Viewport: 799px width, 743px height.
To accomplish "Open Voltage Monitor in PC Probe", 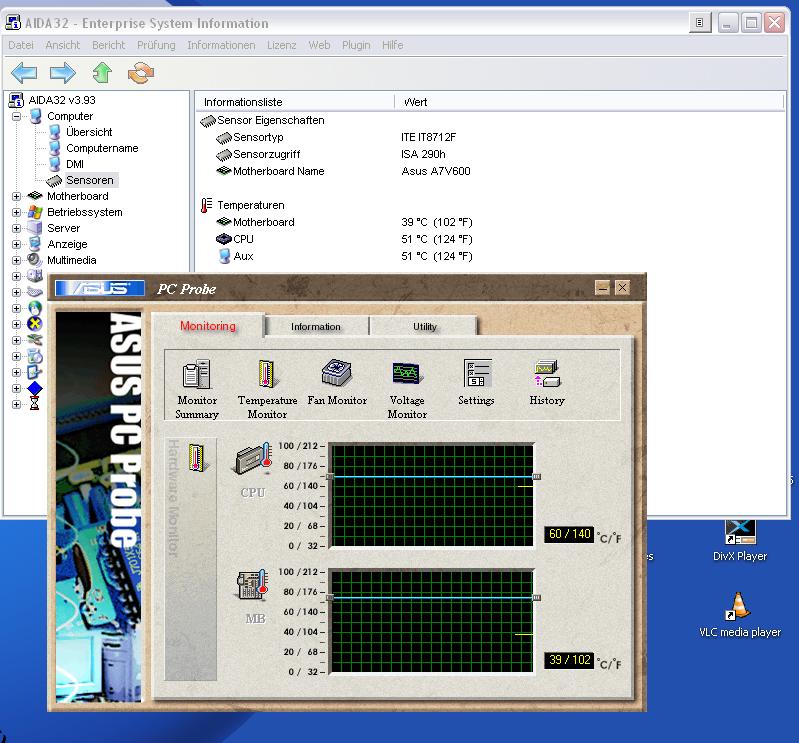I will (x=407, y=389).
